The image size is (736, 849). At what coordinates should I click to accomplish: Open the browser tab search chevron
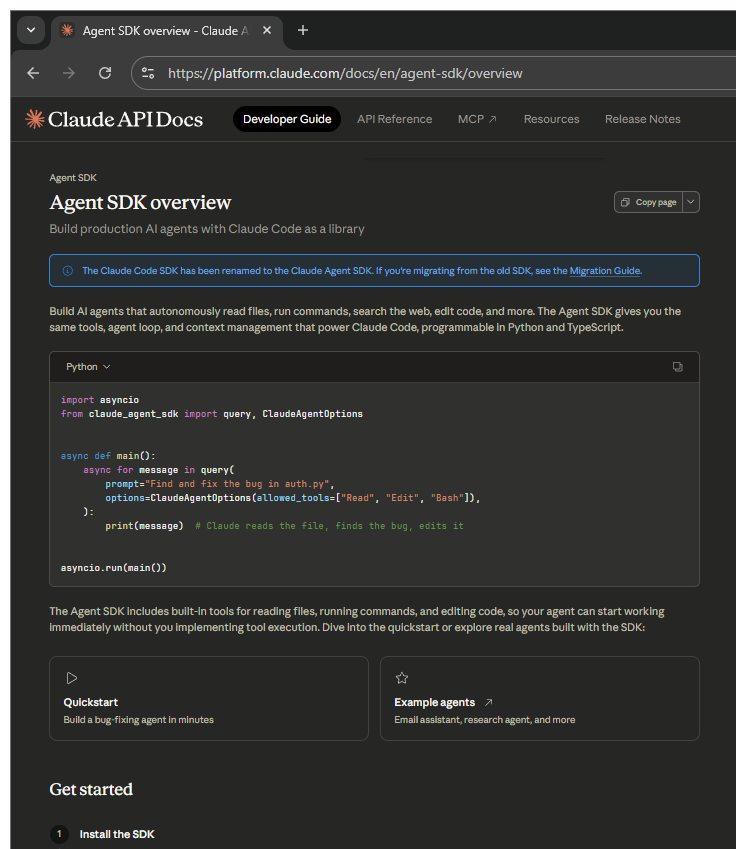[31, 30]
